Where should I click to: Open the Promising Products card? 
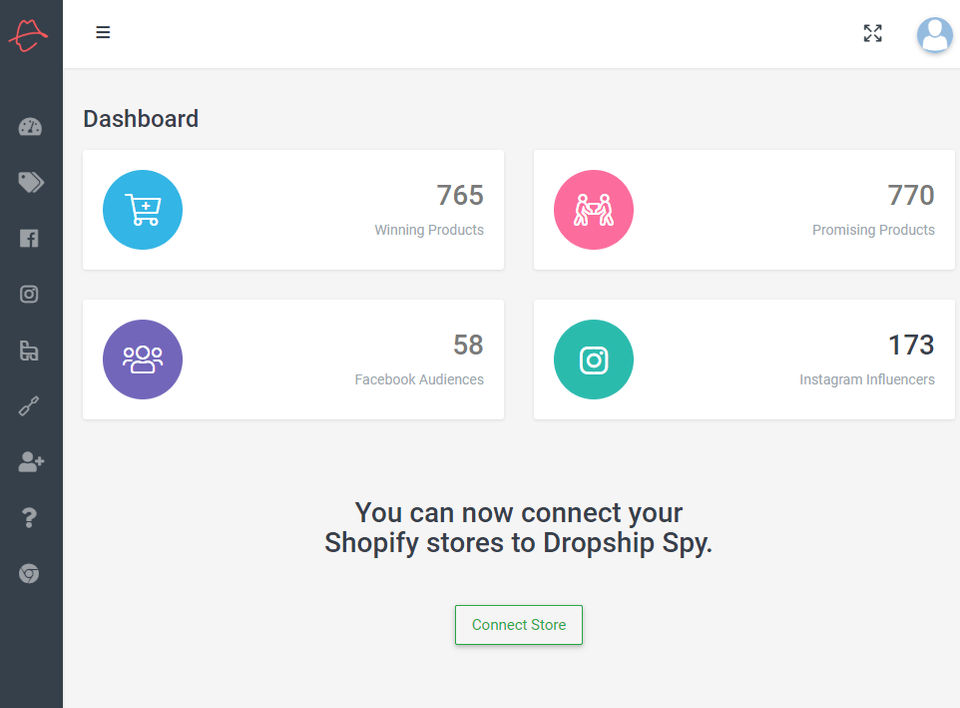pos(744,210)
